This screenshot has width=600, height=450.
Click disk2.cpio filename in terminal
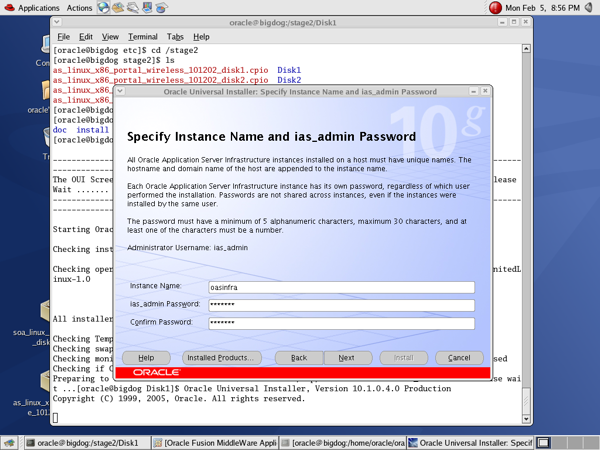[161, 80]
